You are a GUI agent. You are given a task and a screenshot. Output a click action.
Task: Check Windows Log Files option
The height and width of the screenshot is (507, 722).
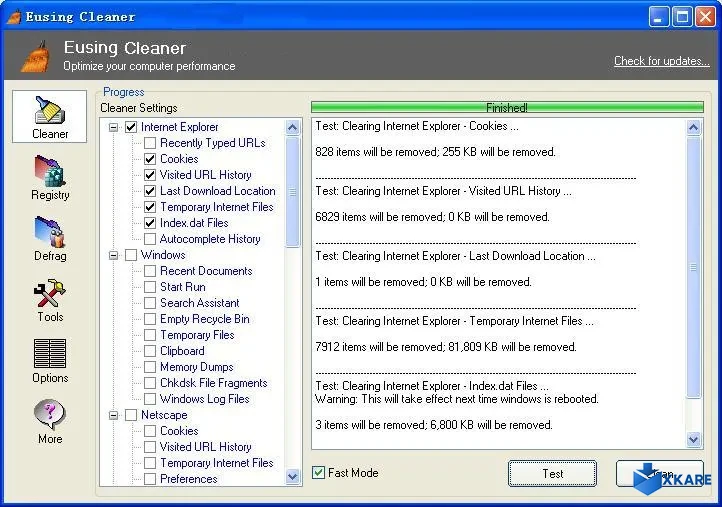click(x=150, y=399)
